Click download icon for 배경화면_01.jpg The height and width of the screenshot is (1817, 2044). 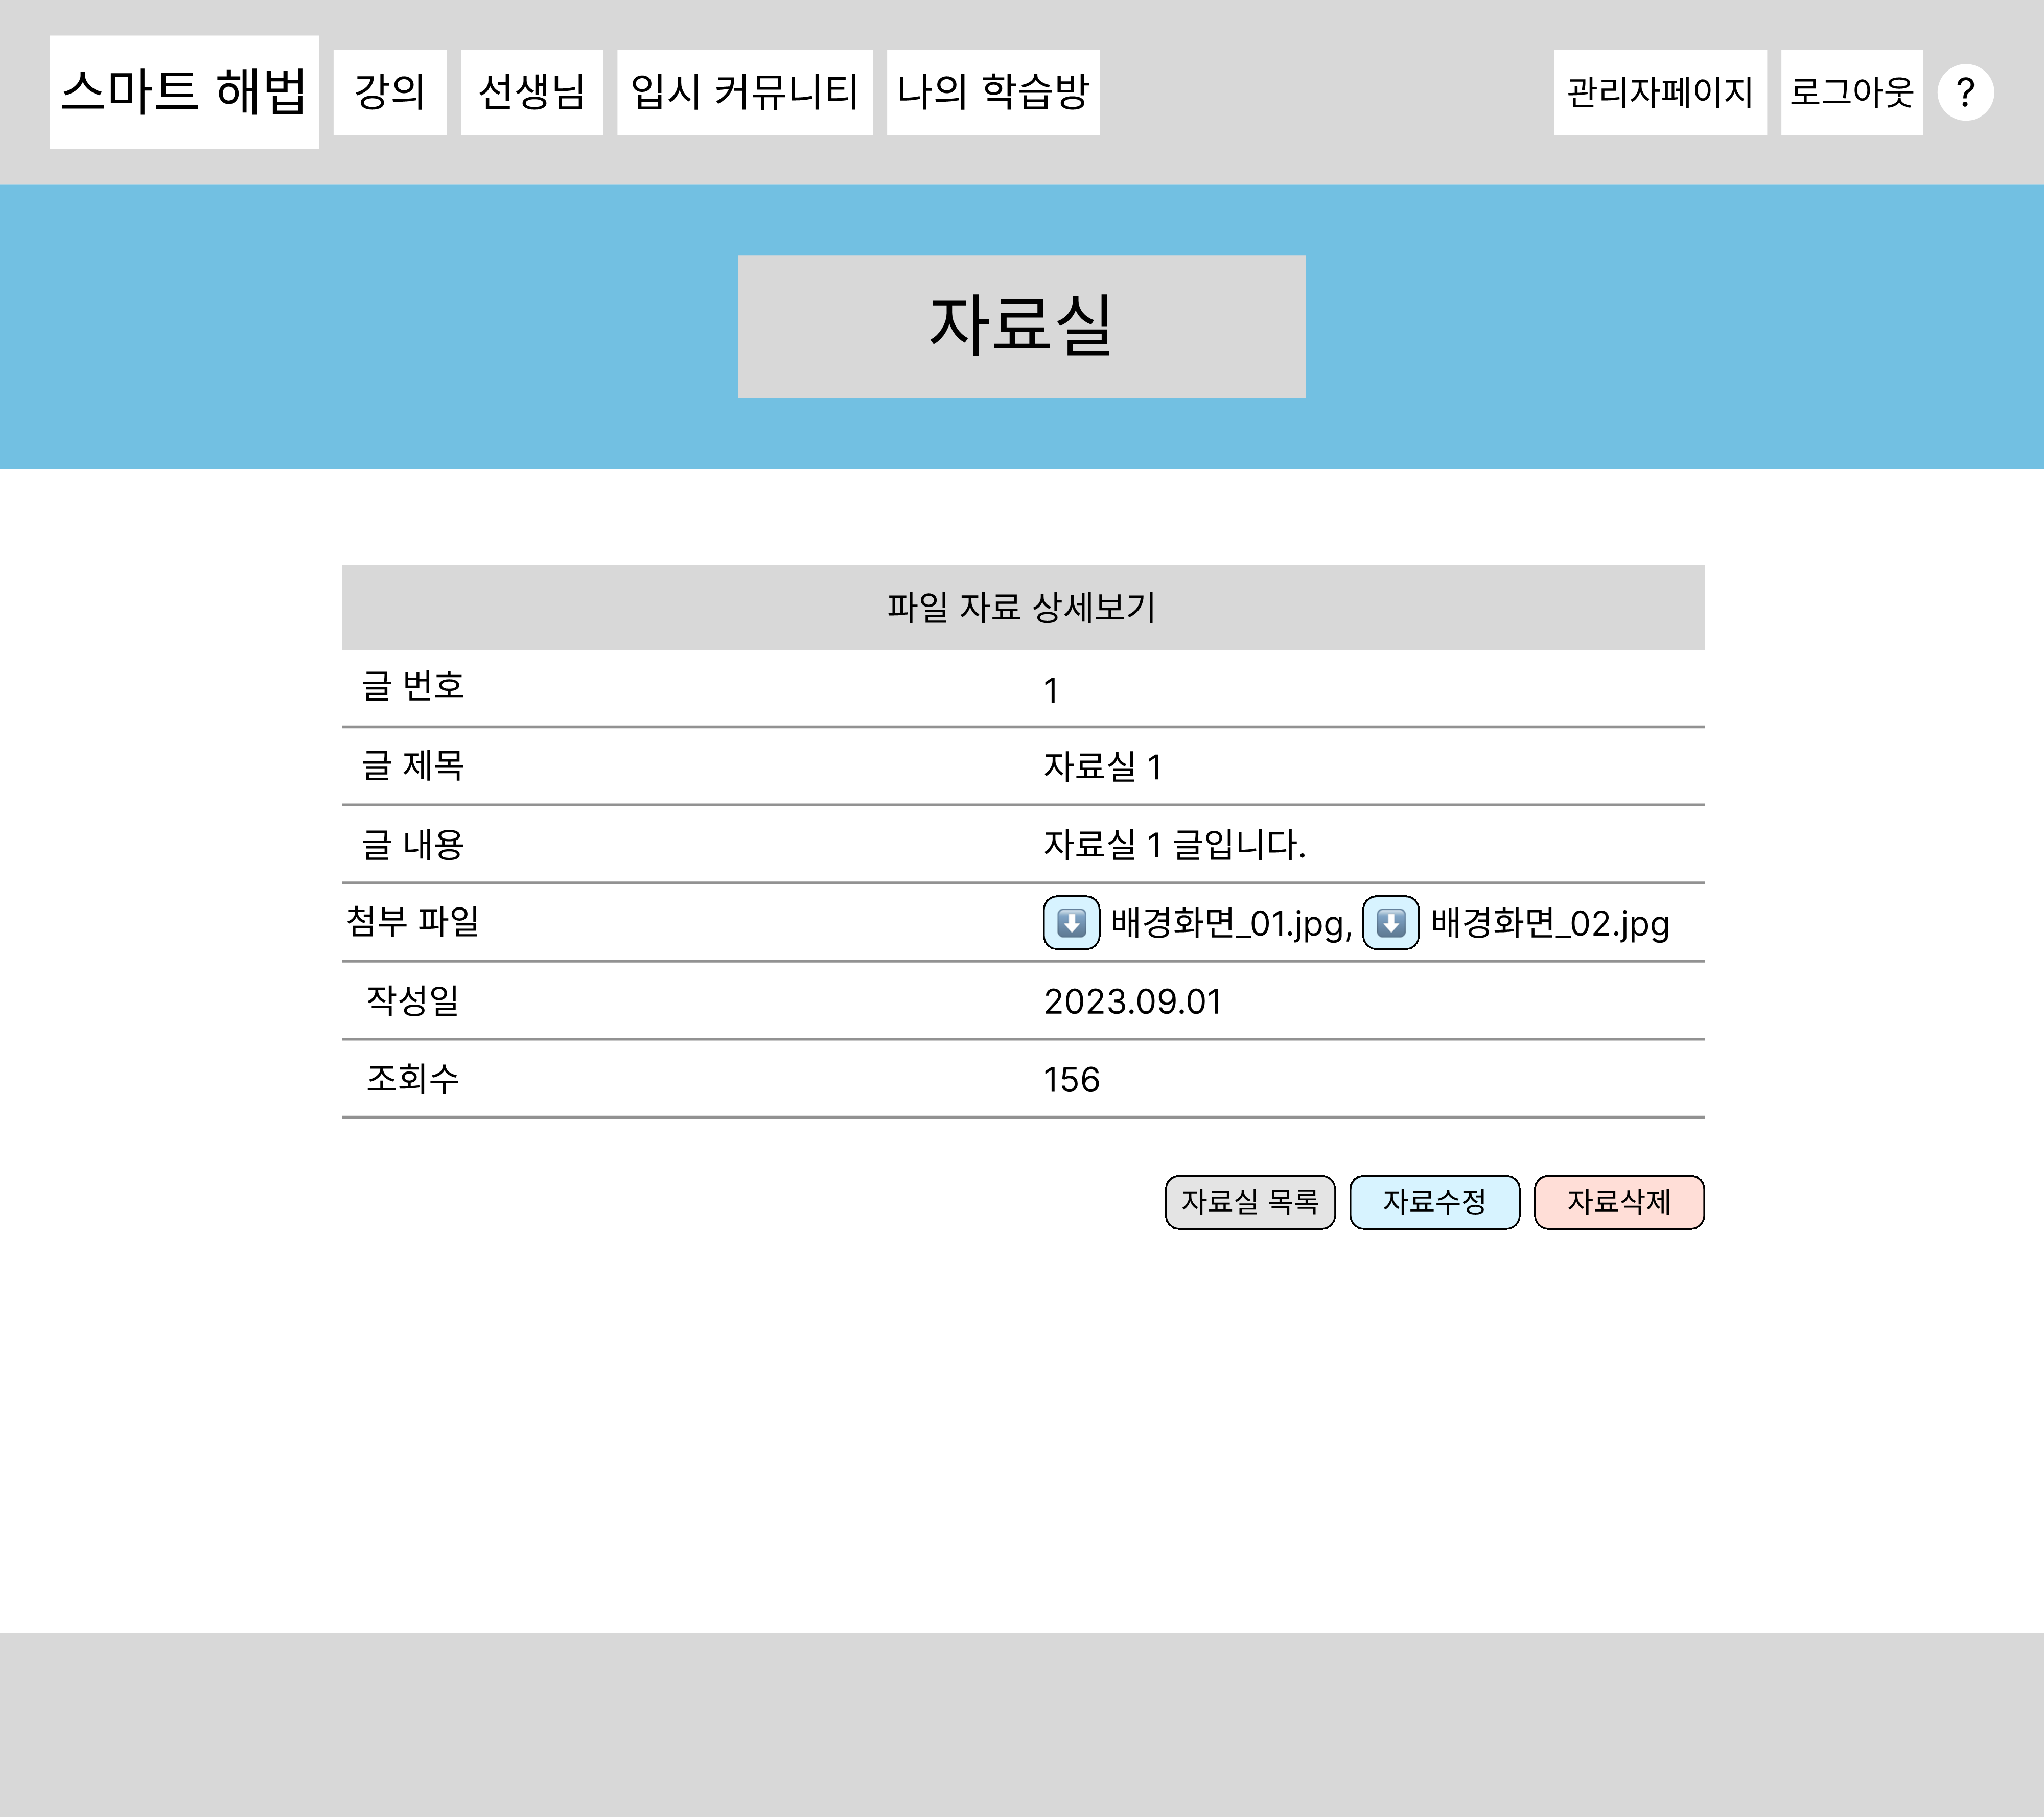coord(1071,922)
